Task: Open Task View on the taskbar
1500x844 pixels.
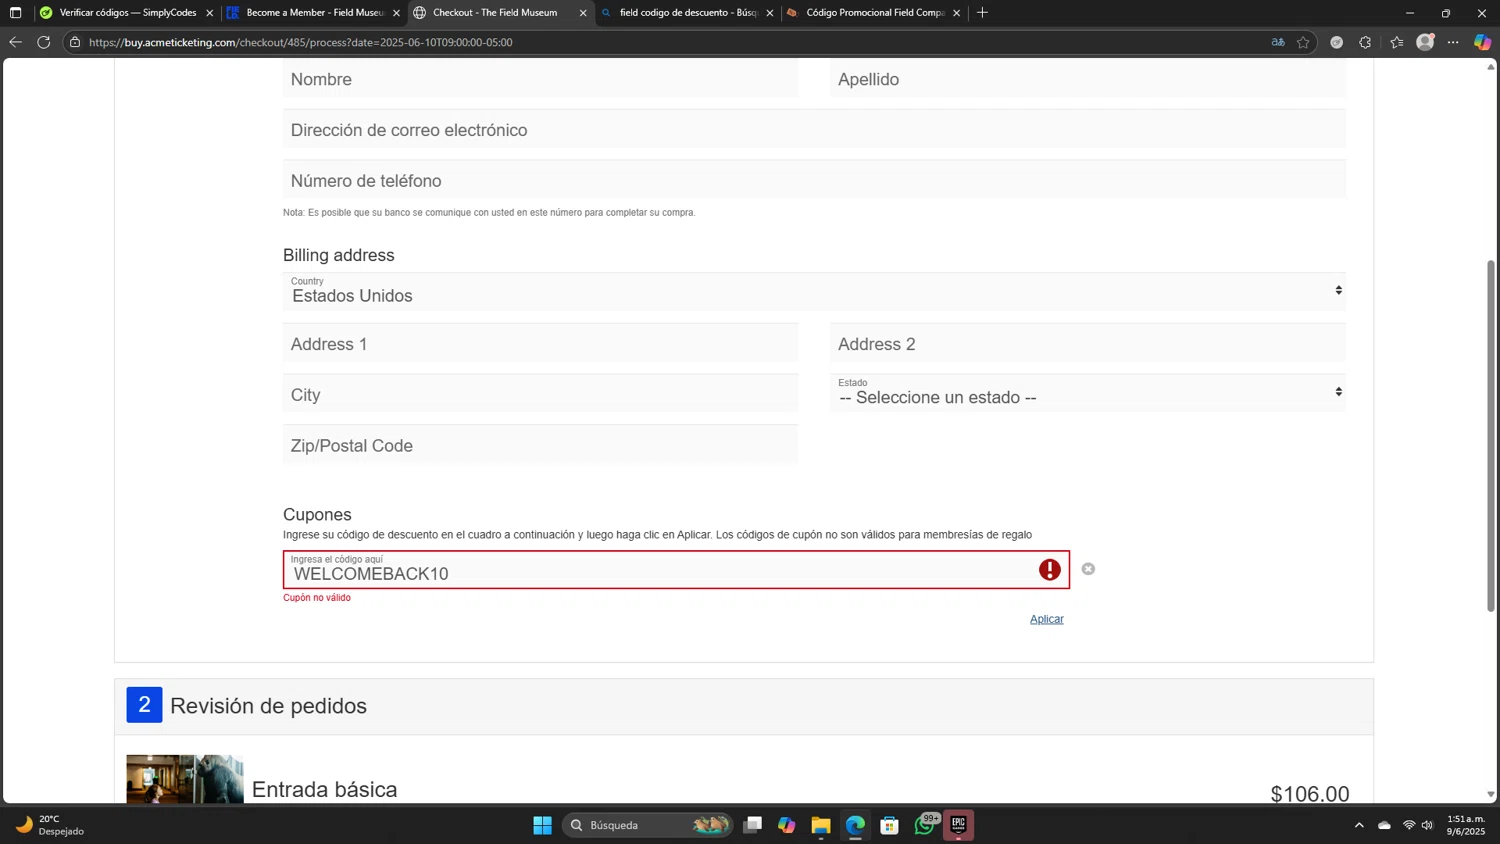Action: [753, 825]
